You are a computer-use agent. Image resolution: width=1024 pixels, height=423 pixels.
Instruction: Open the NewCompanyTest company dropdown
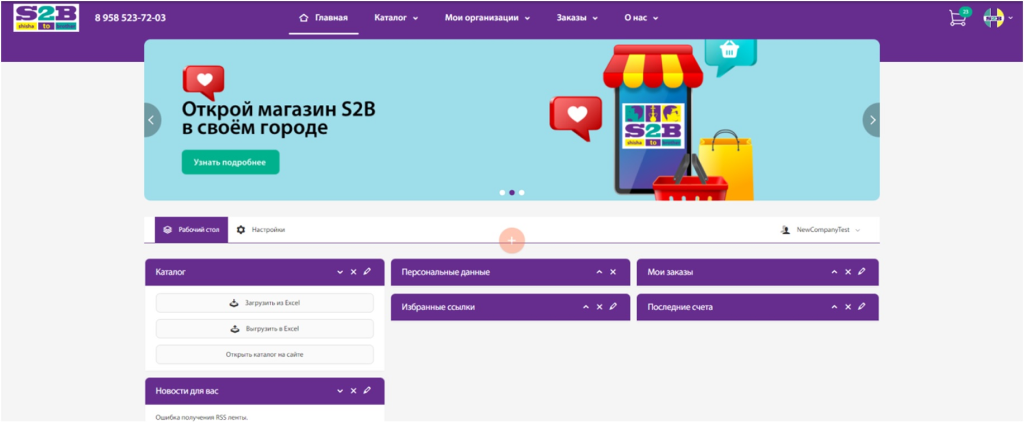point(820,230)
